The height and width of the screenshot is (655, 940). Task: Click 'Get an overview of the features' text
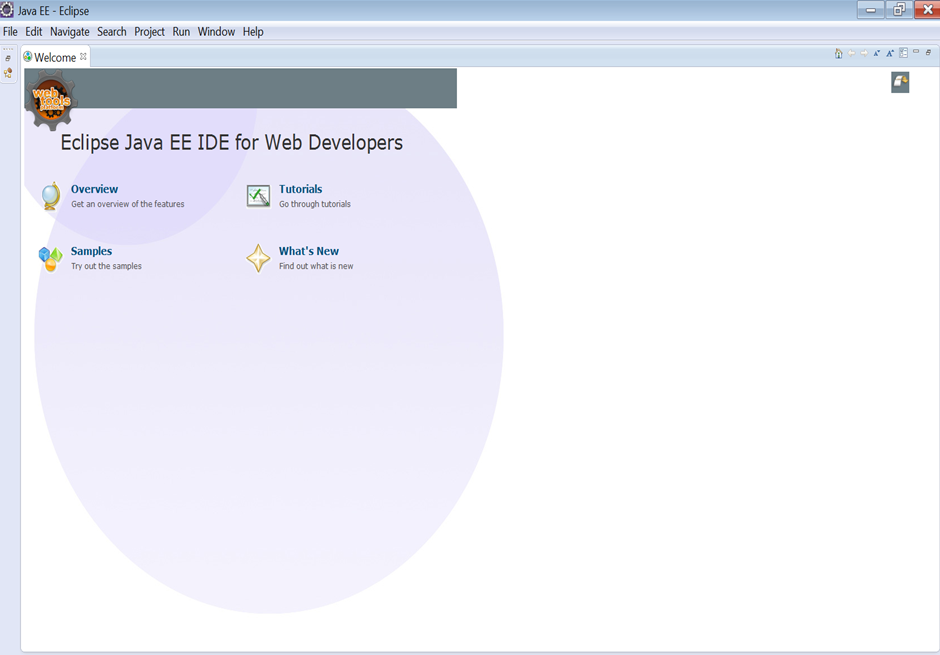[128, 204]
